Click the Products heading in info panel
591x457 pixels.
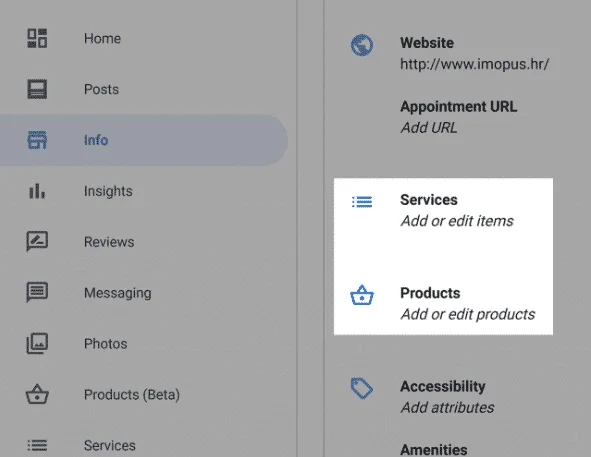[x=430, y=293]
